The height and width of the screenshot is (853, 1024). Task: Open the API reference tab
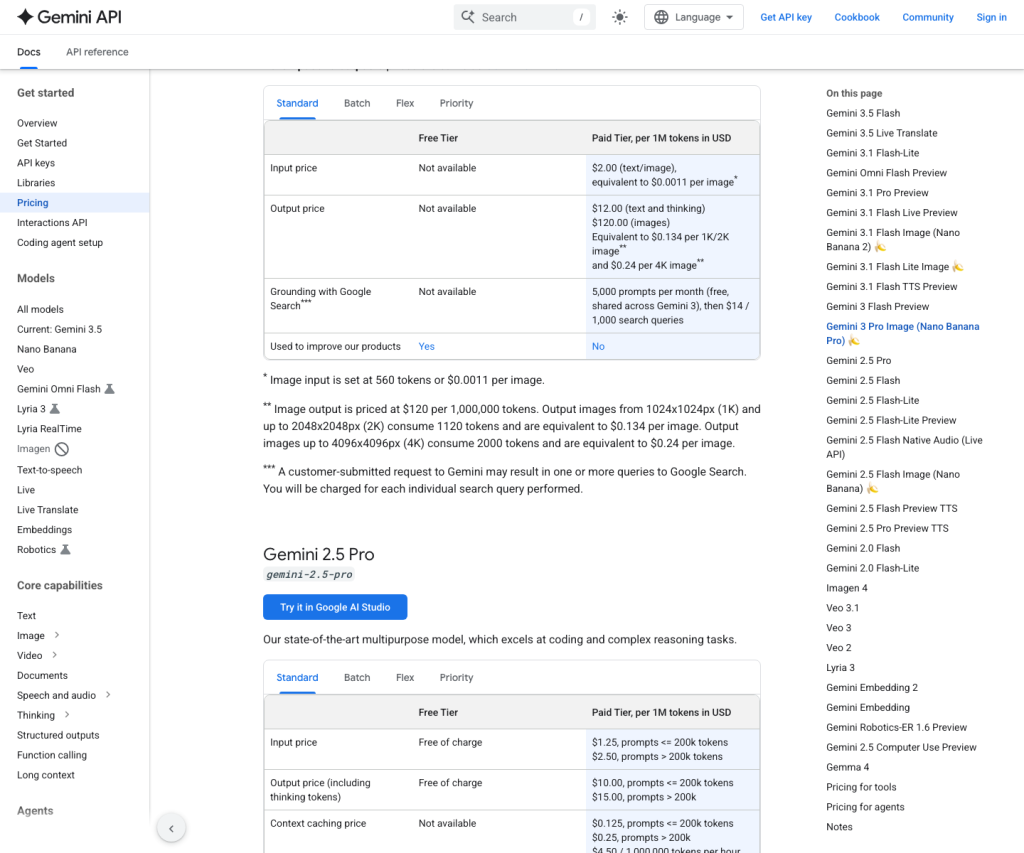(x=97, y=52)
